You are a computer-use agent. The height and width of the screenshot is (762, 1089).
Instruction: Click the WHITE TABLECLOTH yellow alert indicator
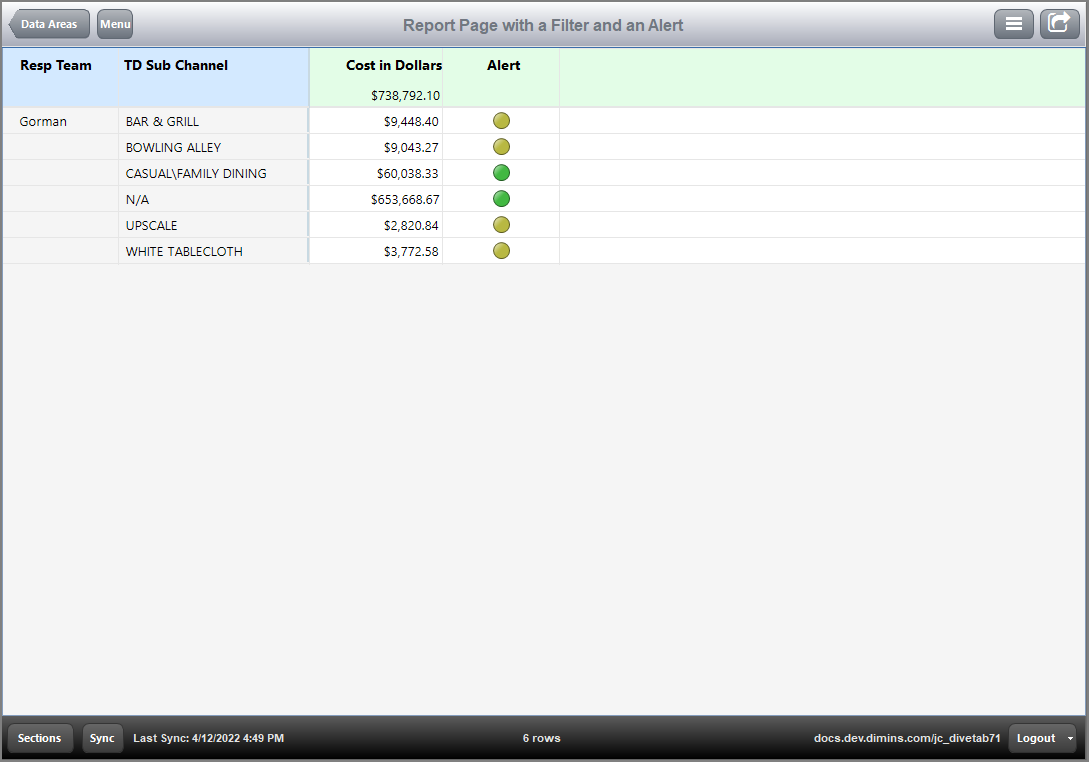(501, 251)
